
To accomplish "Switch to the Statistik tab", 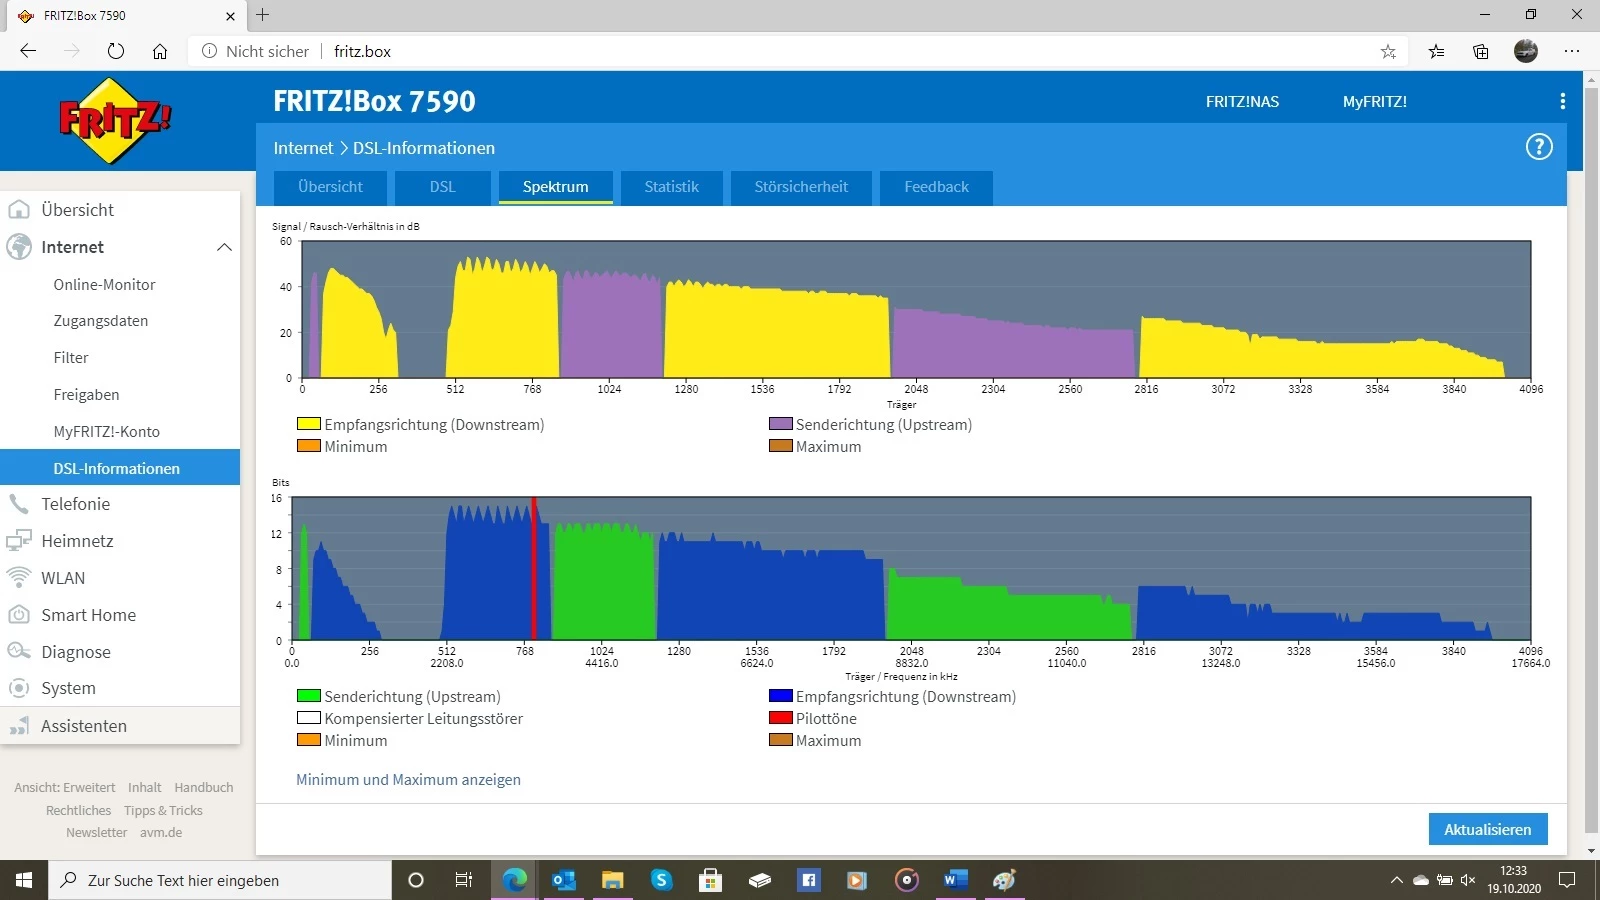I will (671, 187).
